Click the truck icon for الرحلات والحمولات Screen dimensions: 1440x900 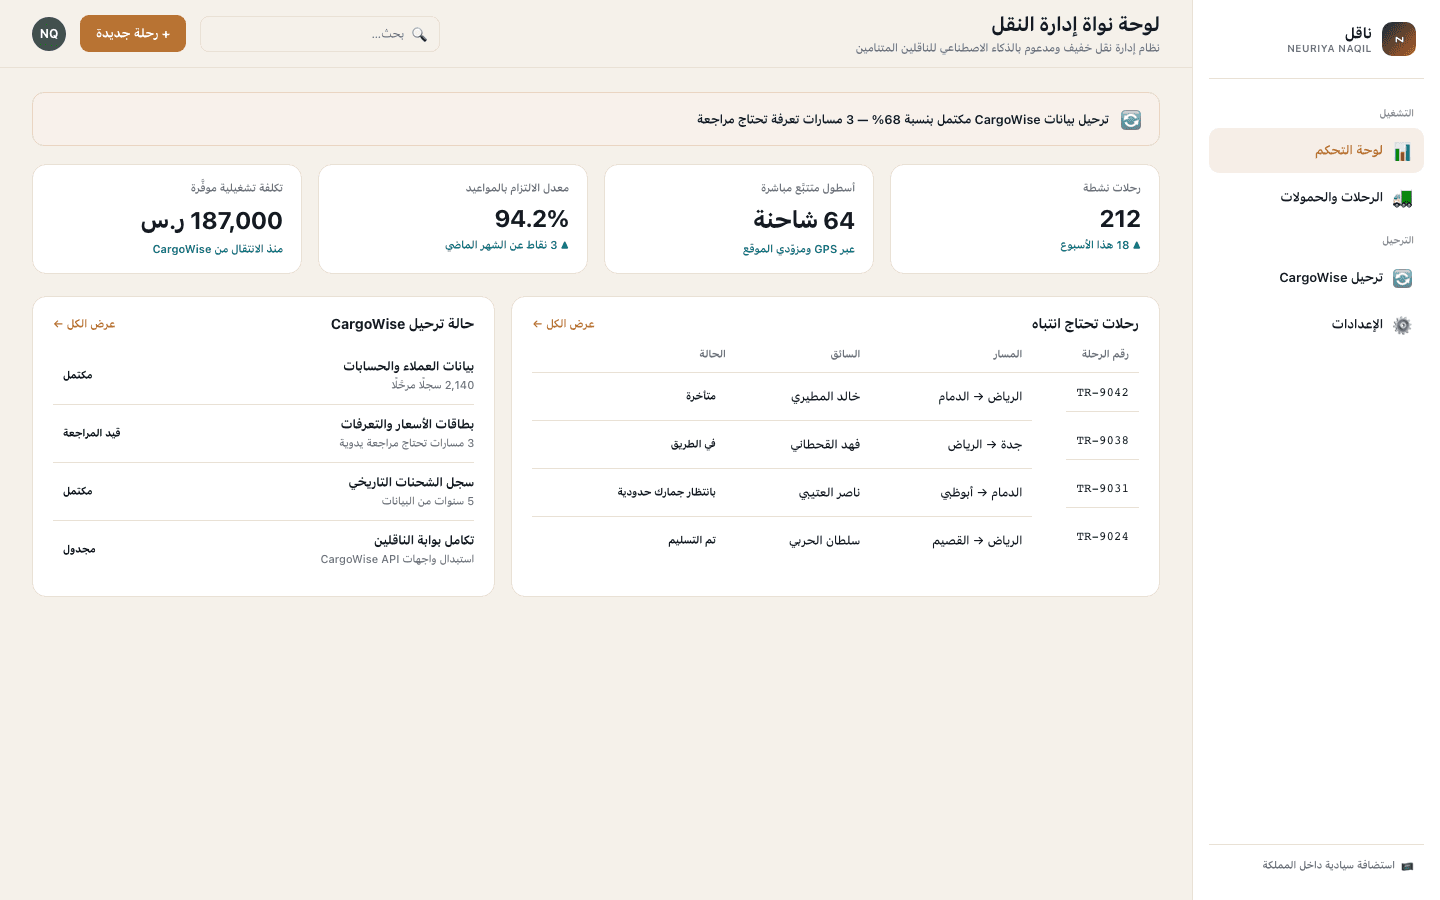point(1402,198)
